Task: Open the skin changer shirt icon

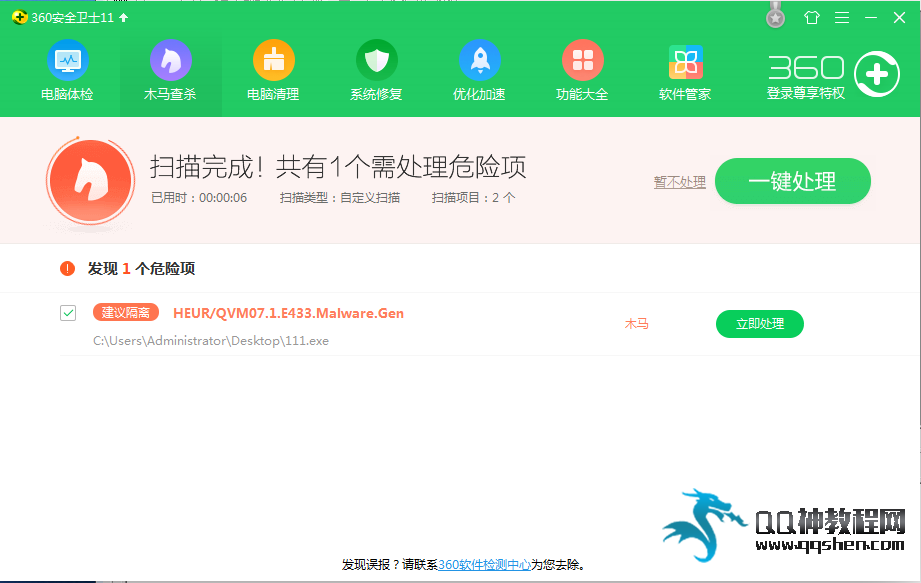Action: (x=812, y=18)
